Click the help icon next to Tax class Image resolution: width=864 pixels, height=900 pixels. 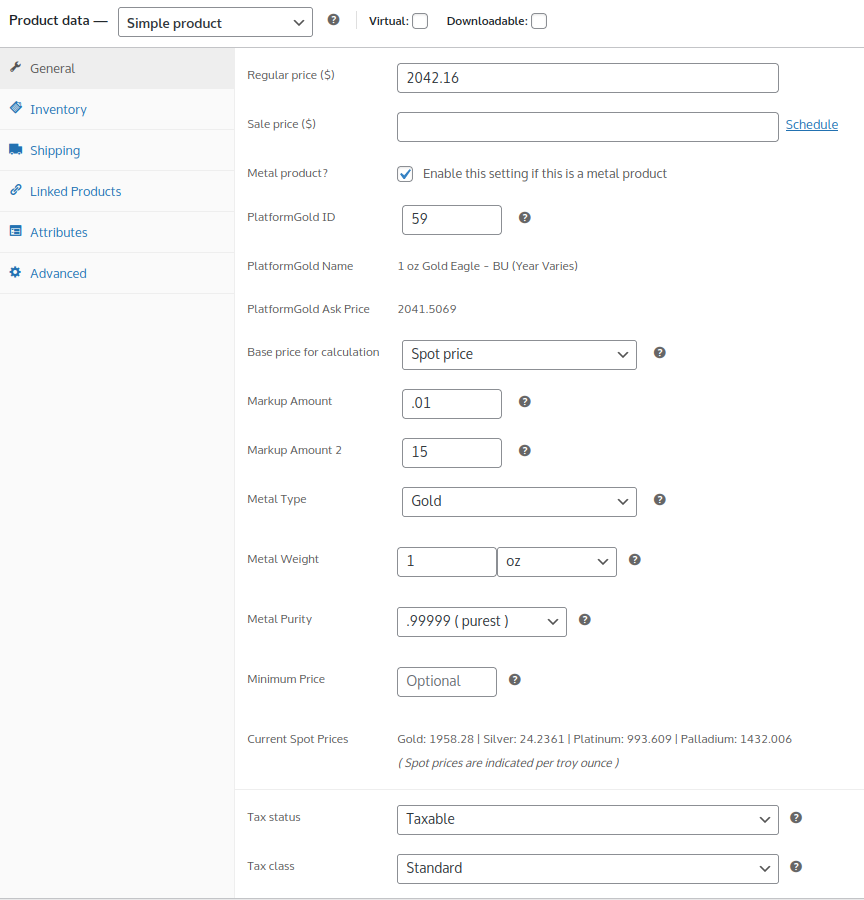[x=796, y=867]
